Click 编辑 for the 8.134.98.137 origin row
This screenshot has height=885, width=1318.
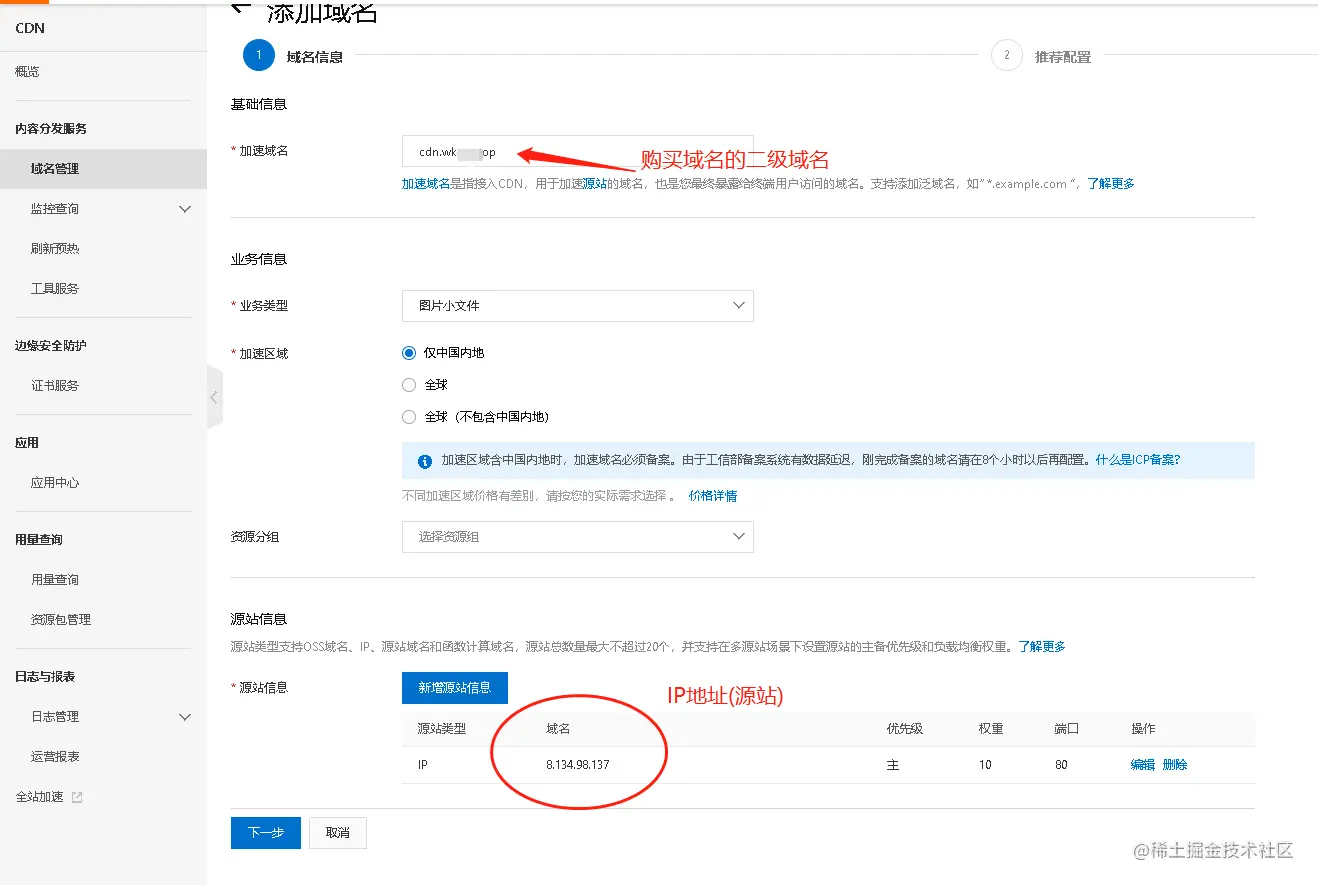coord(1143,765)
